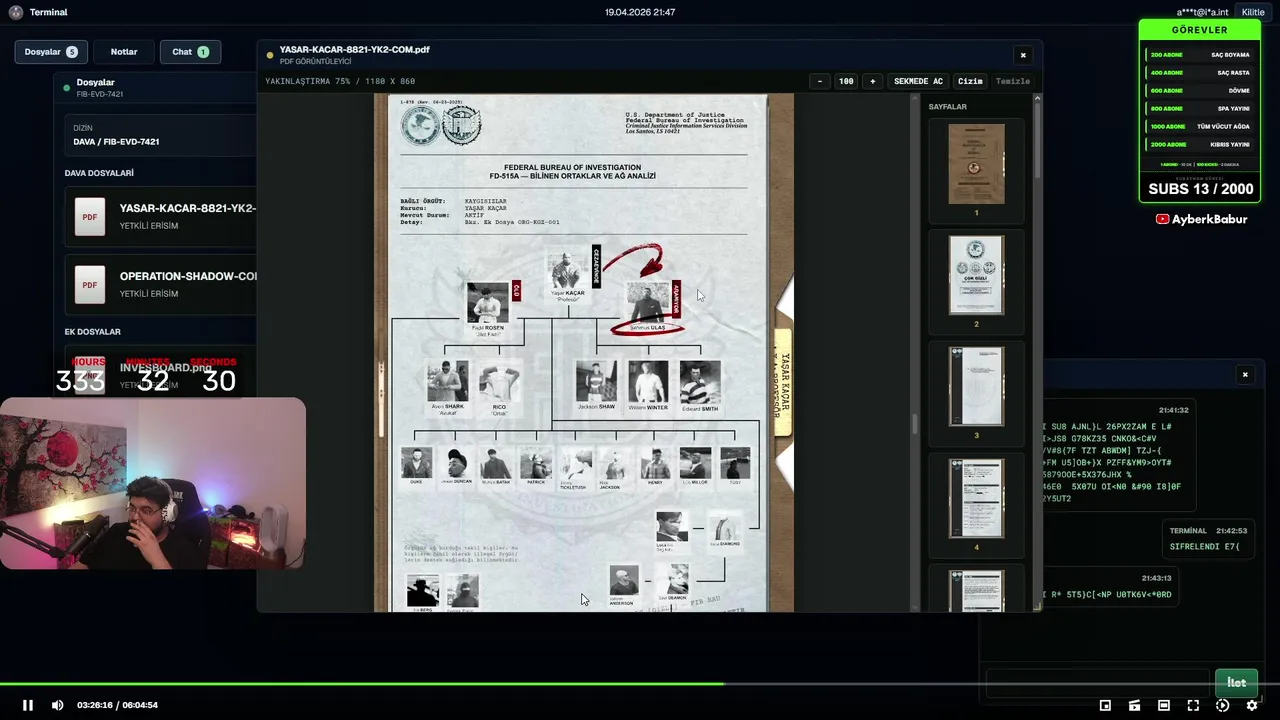
Task: Click PDF icon of YASAR-KACAR file
Action: point(90,217)
